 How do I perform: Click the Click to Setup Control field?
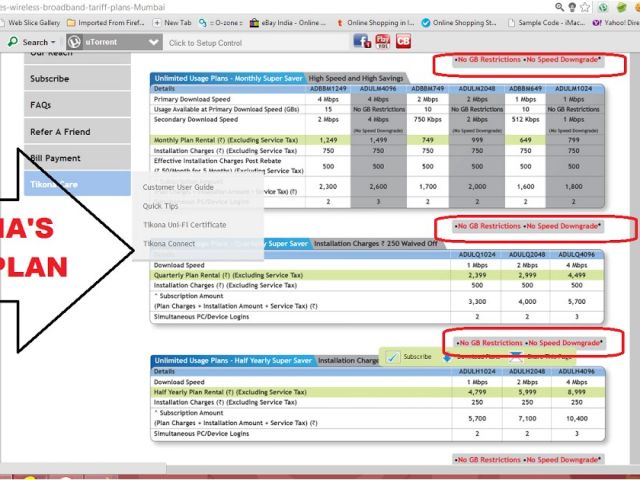pos(206,43)
